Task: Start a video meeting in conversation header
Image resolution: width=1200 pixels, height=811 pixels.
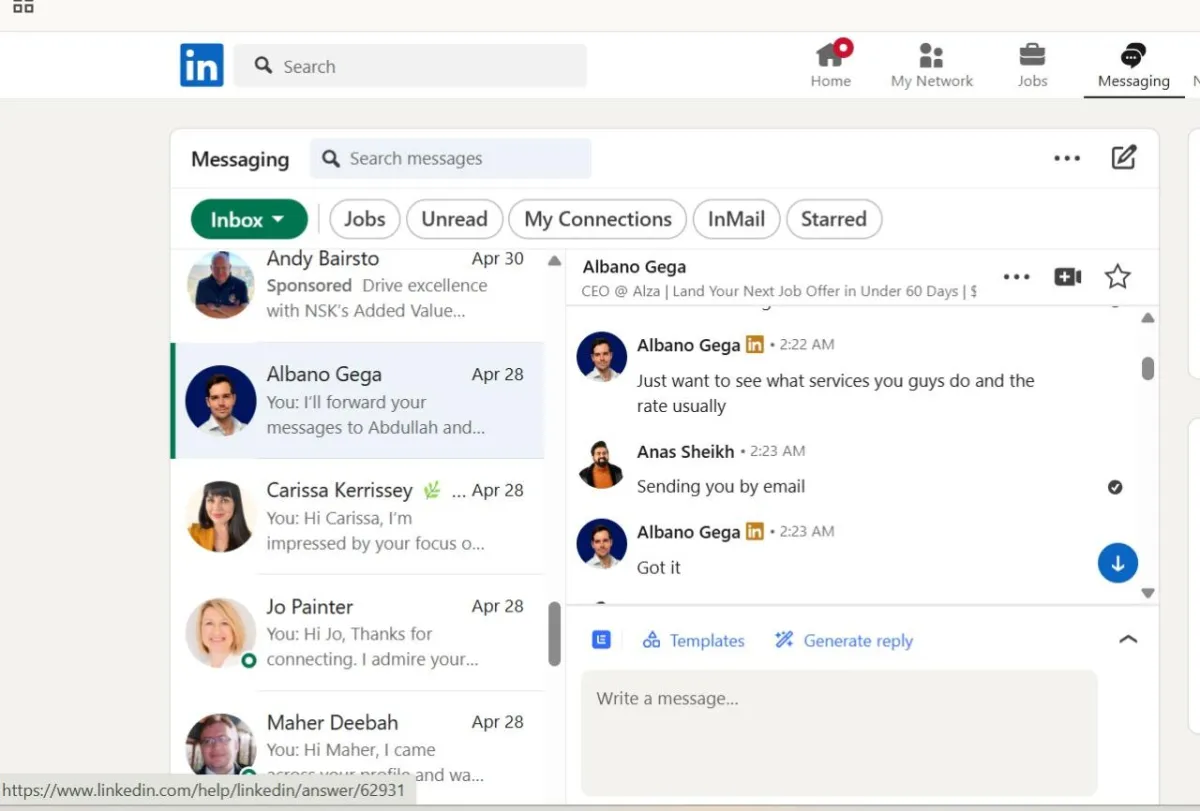Action: pos(1068,277)
